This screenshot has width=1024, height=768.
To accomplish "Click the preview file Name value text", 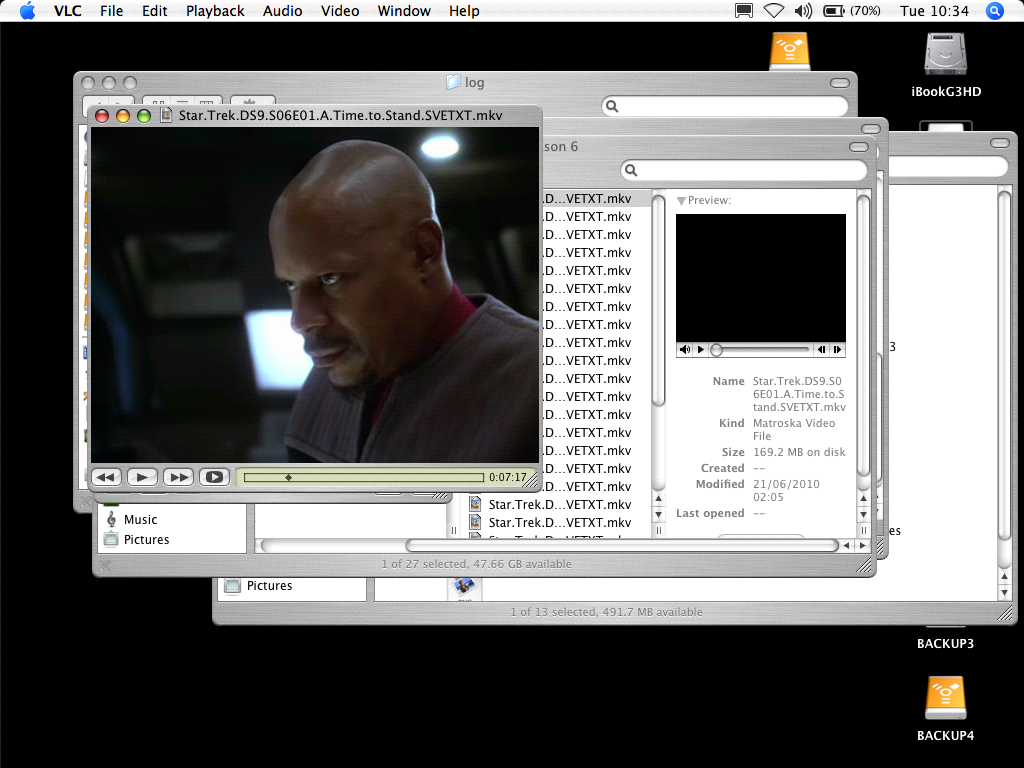I will (799, 394).
